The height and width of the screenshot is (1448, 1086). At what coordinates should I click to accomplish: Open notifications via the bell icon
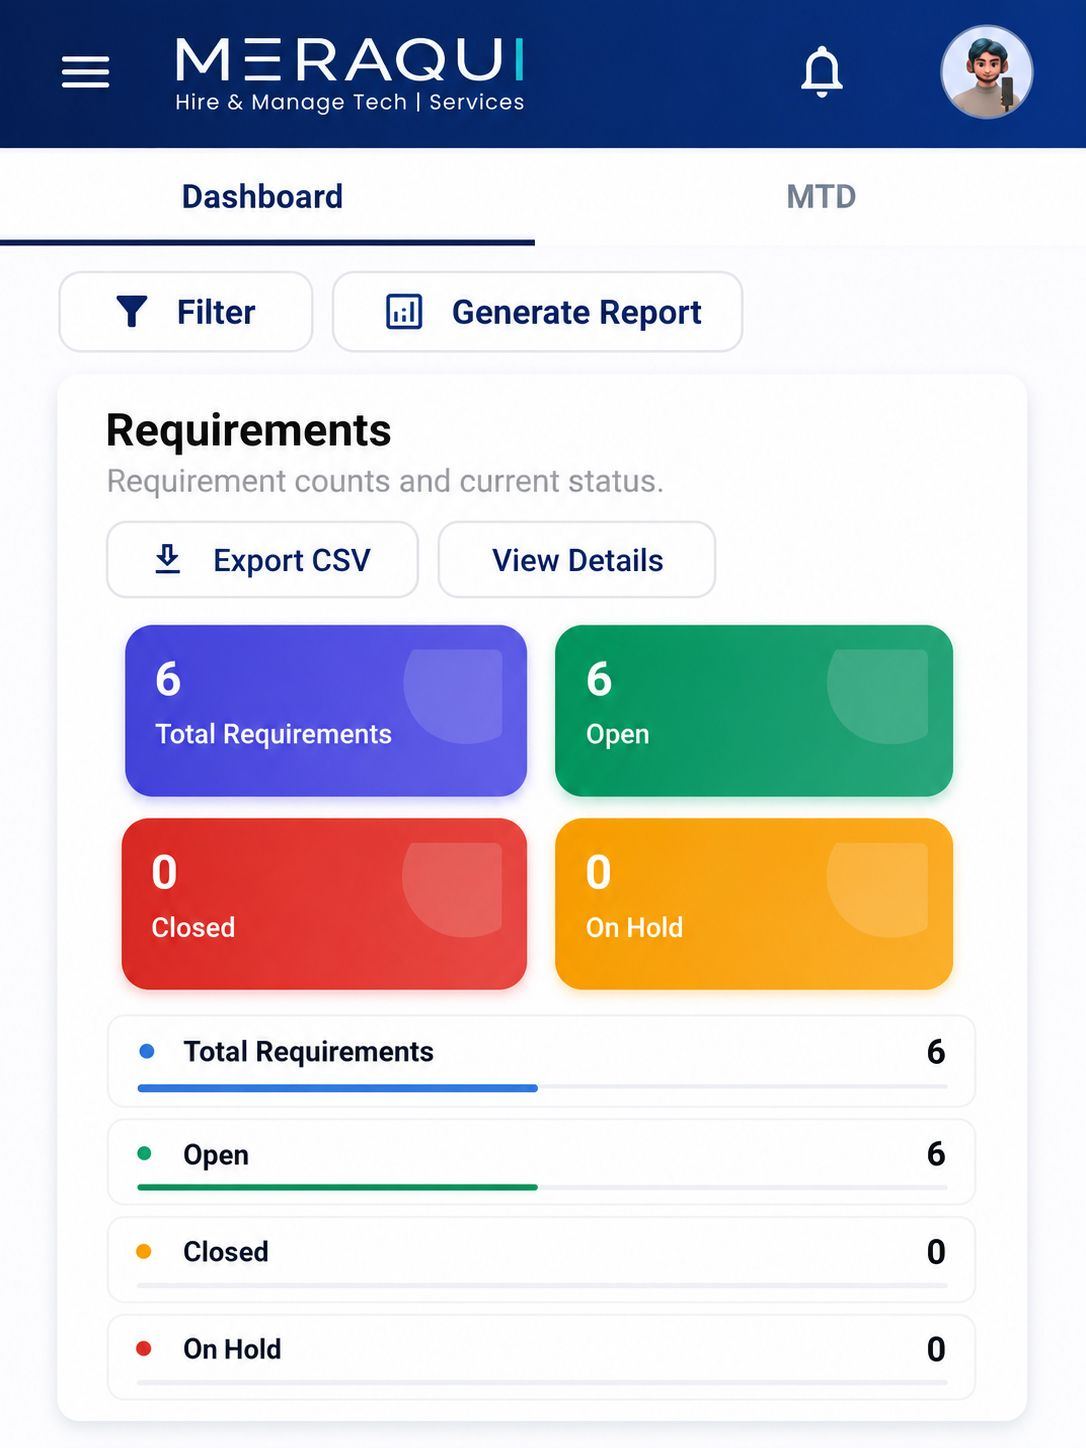pos(822,72)
